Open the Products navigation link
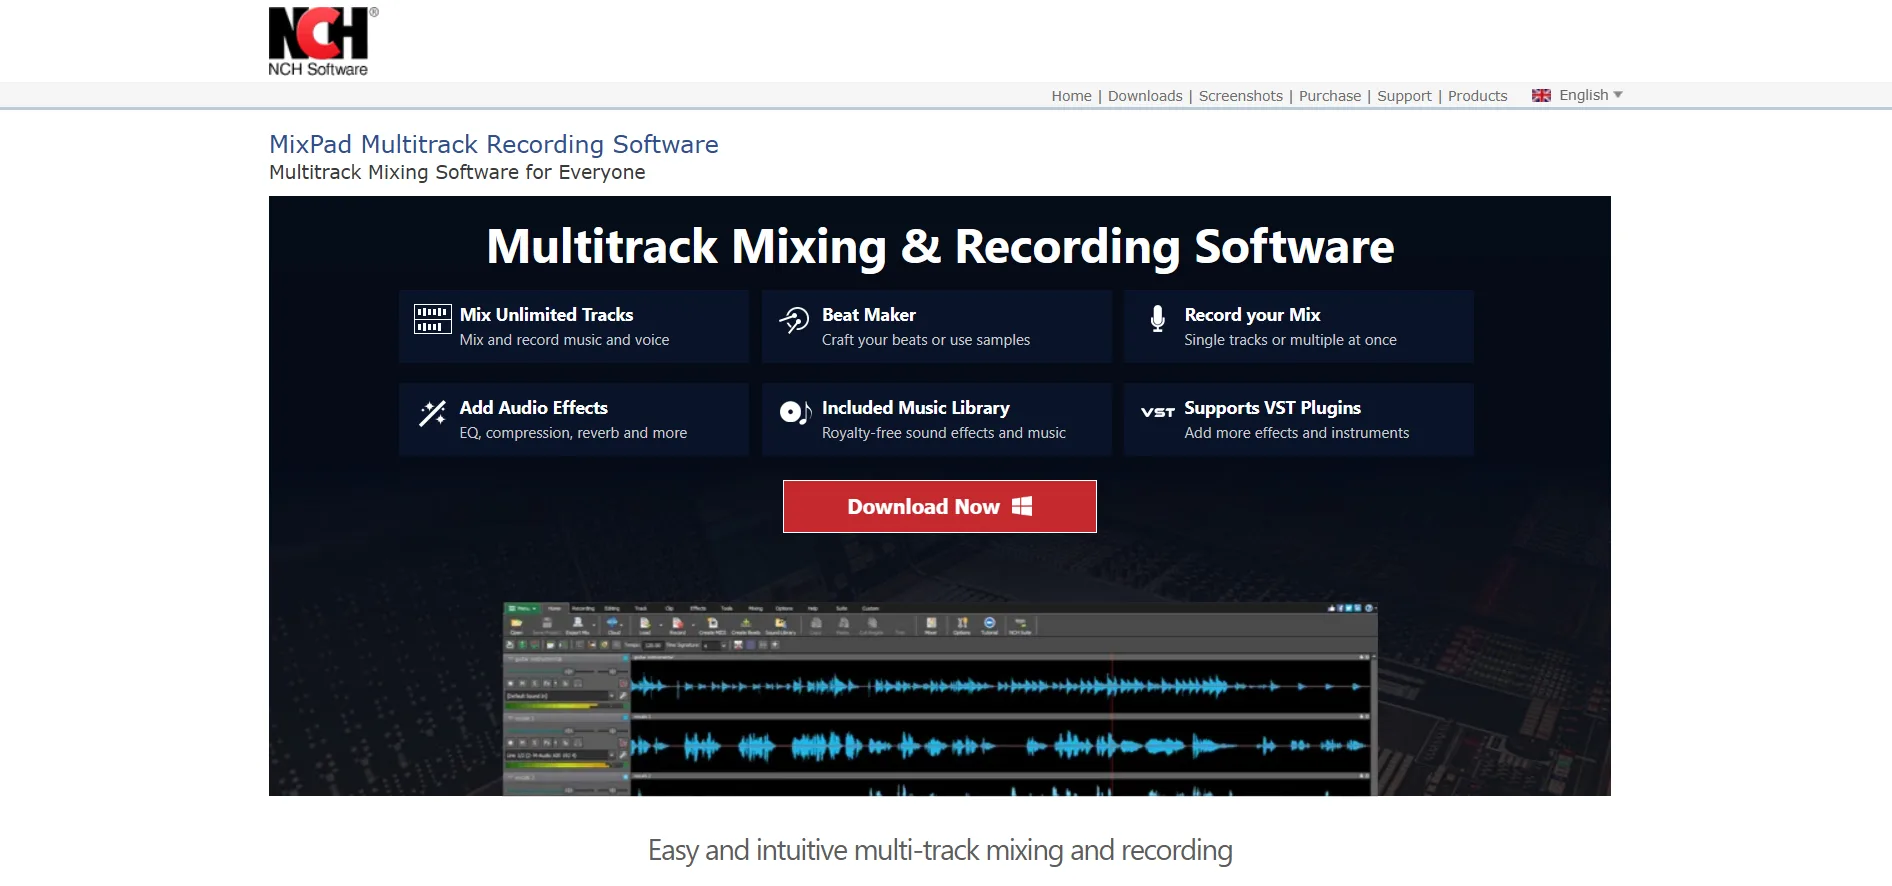Viewport: 1892px width, 886px height. pos(1477,96)
